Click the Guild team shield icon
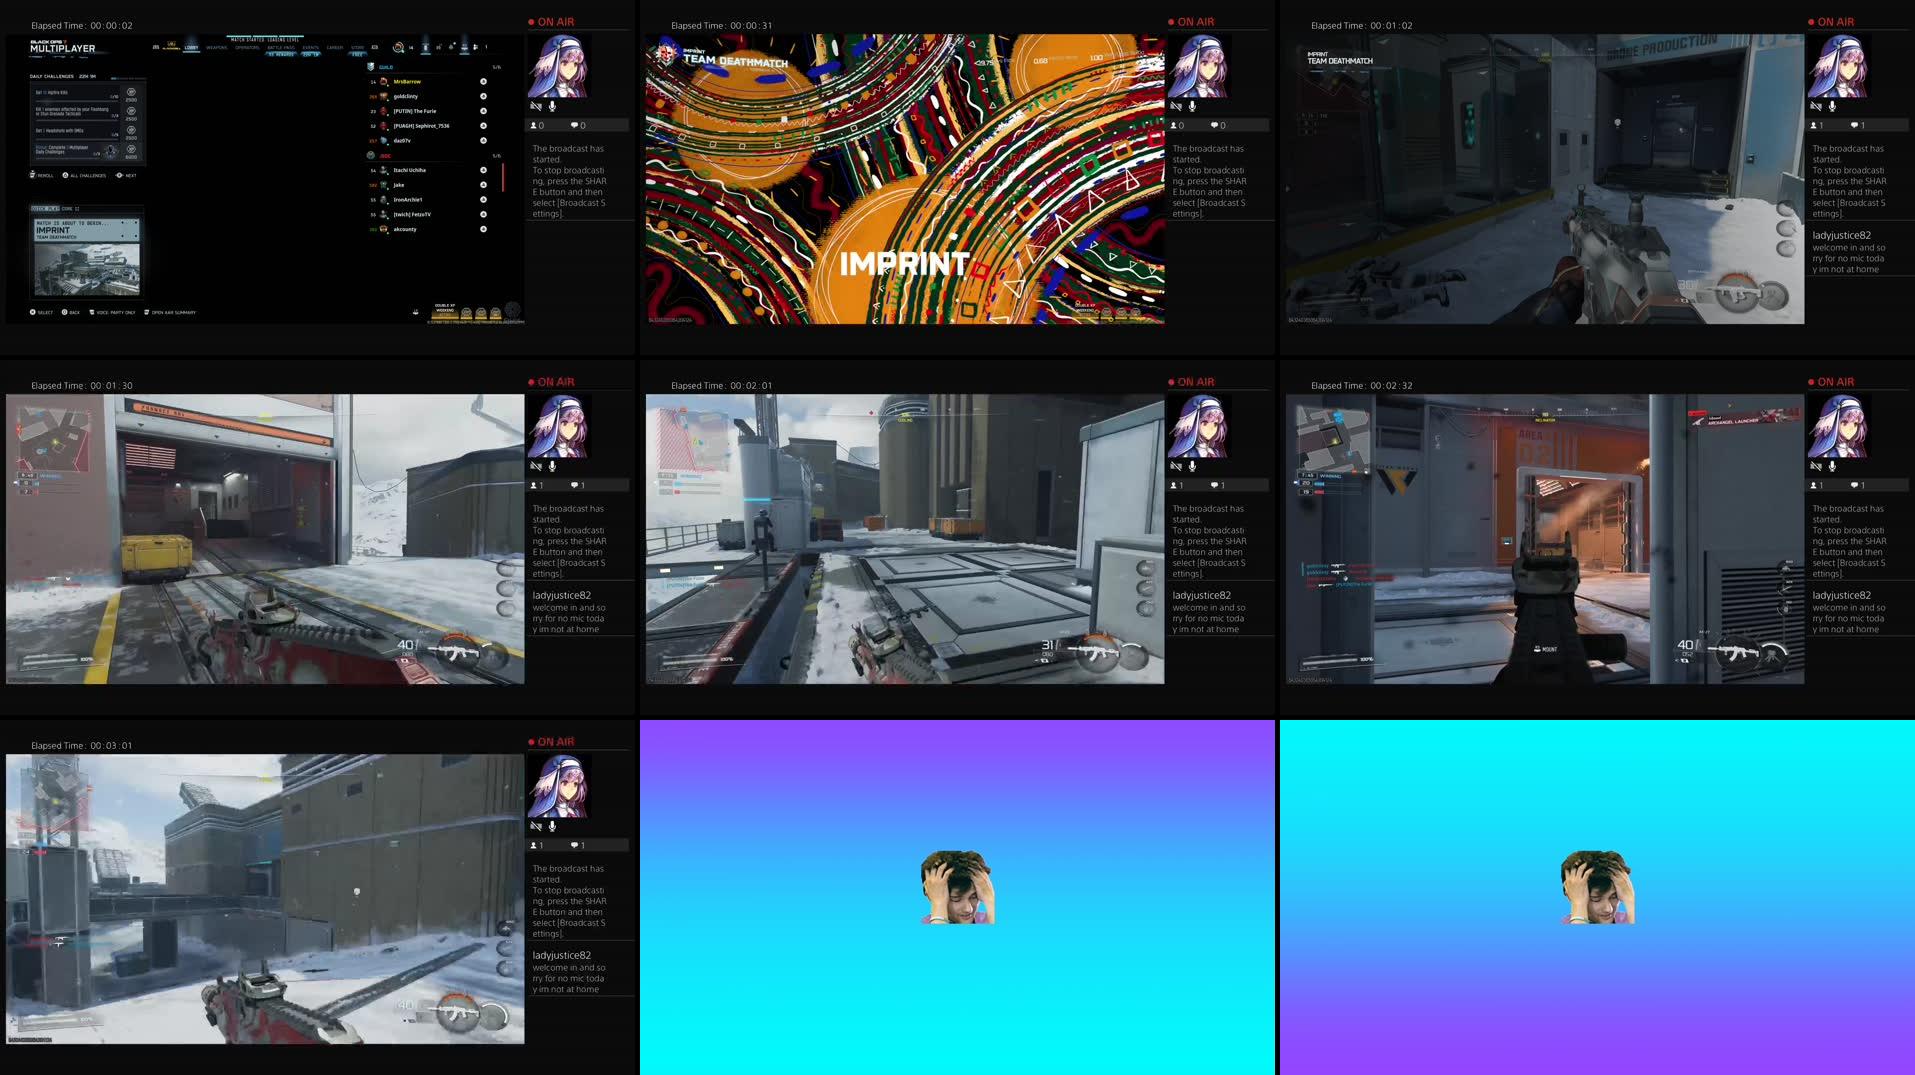1915x1075 pixels. click(x=371, y=67)
